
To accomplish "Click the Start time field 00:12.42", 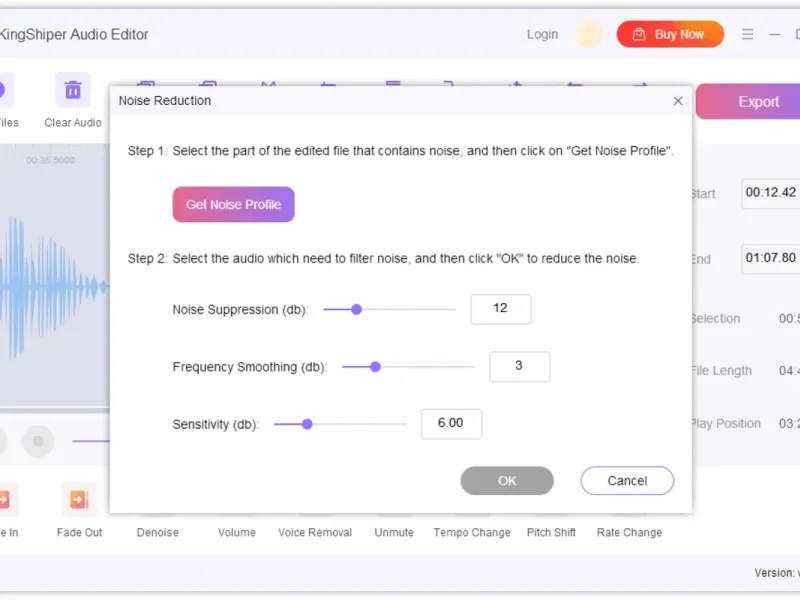I will pos(770,193).
